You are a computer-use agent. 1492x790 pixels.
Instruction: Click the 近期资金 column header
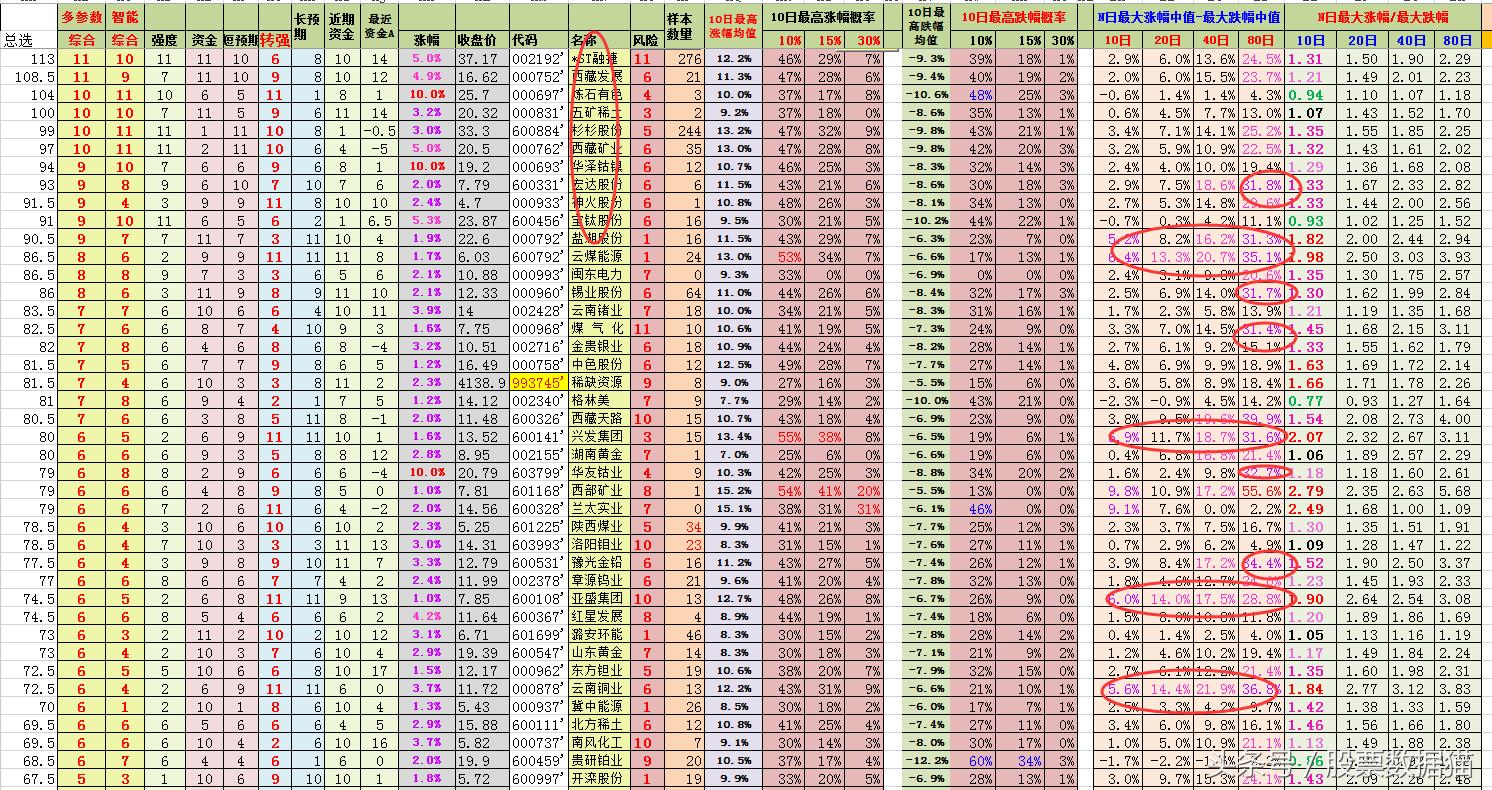[x=341, y=26]
